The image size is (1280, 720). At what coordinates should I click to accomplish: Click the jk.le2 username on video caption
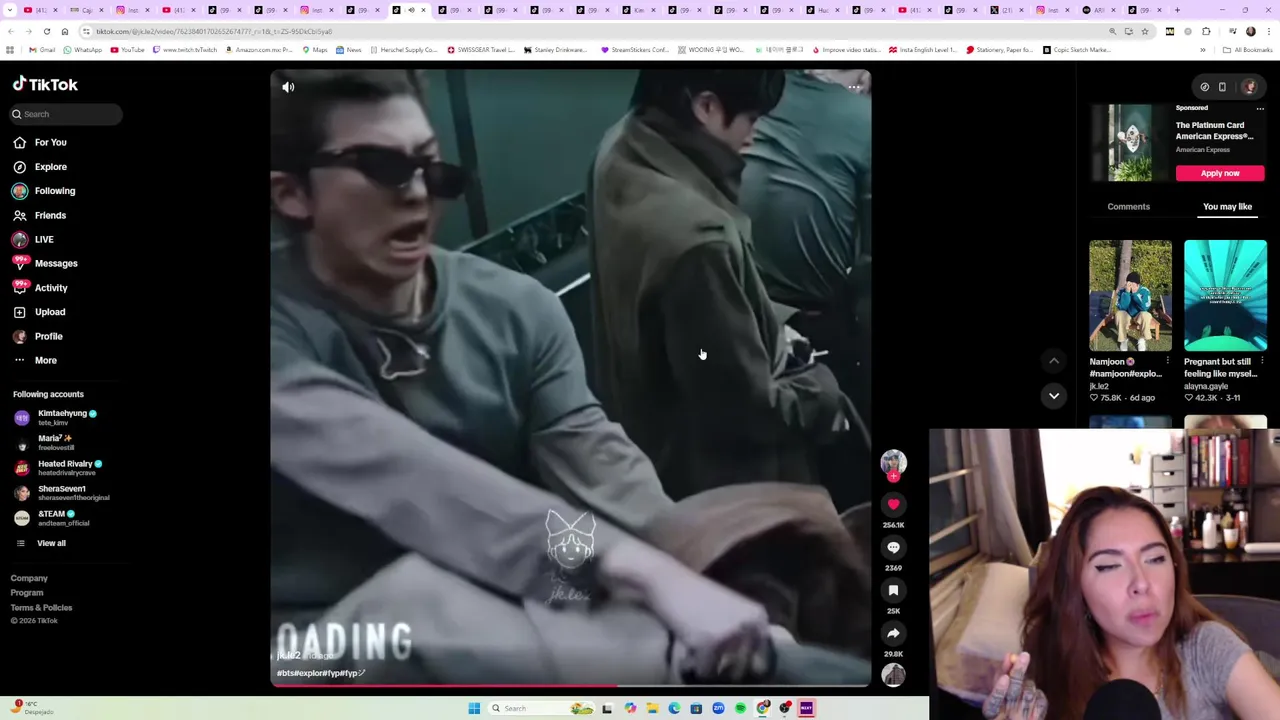(x=288, y=656)
